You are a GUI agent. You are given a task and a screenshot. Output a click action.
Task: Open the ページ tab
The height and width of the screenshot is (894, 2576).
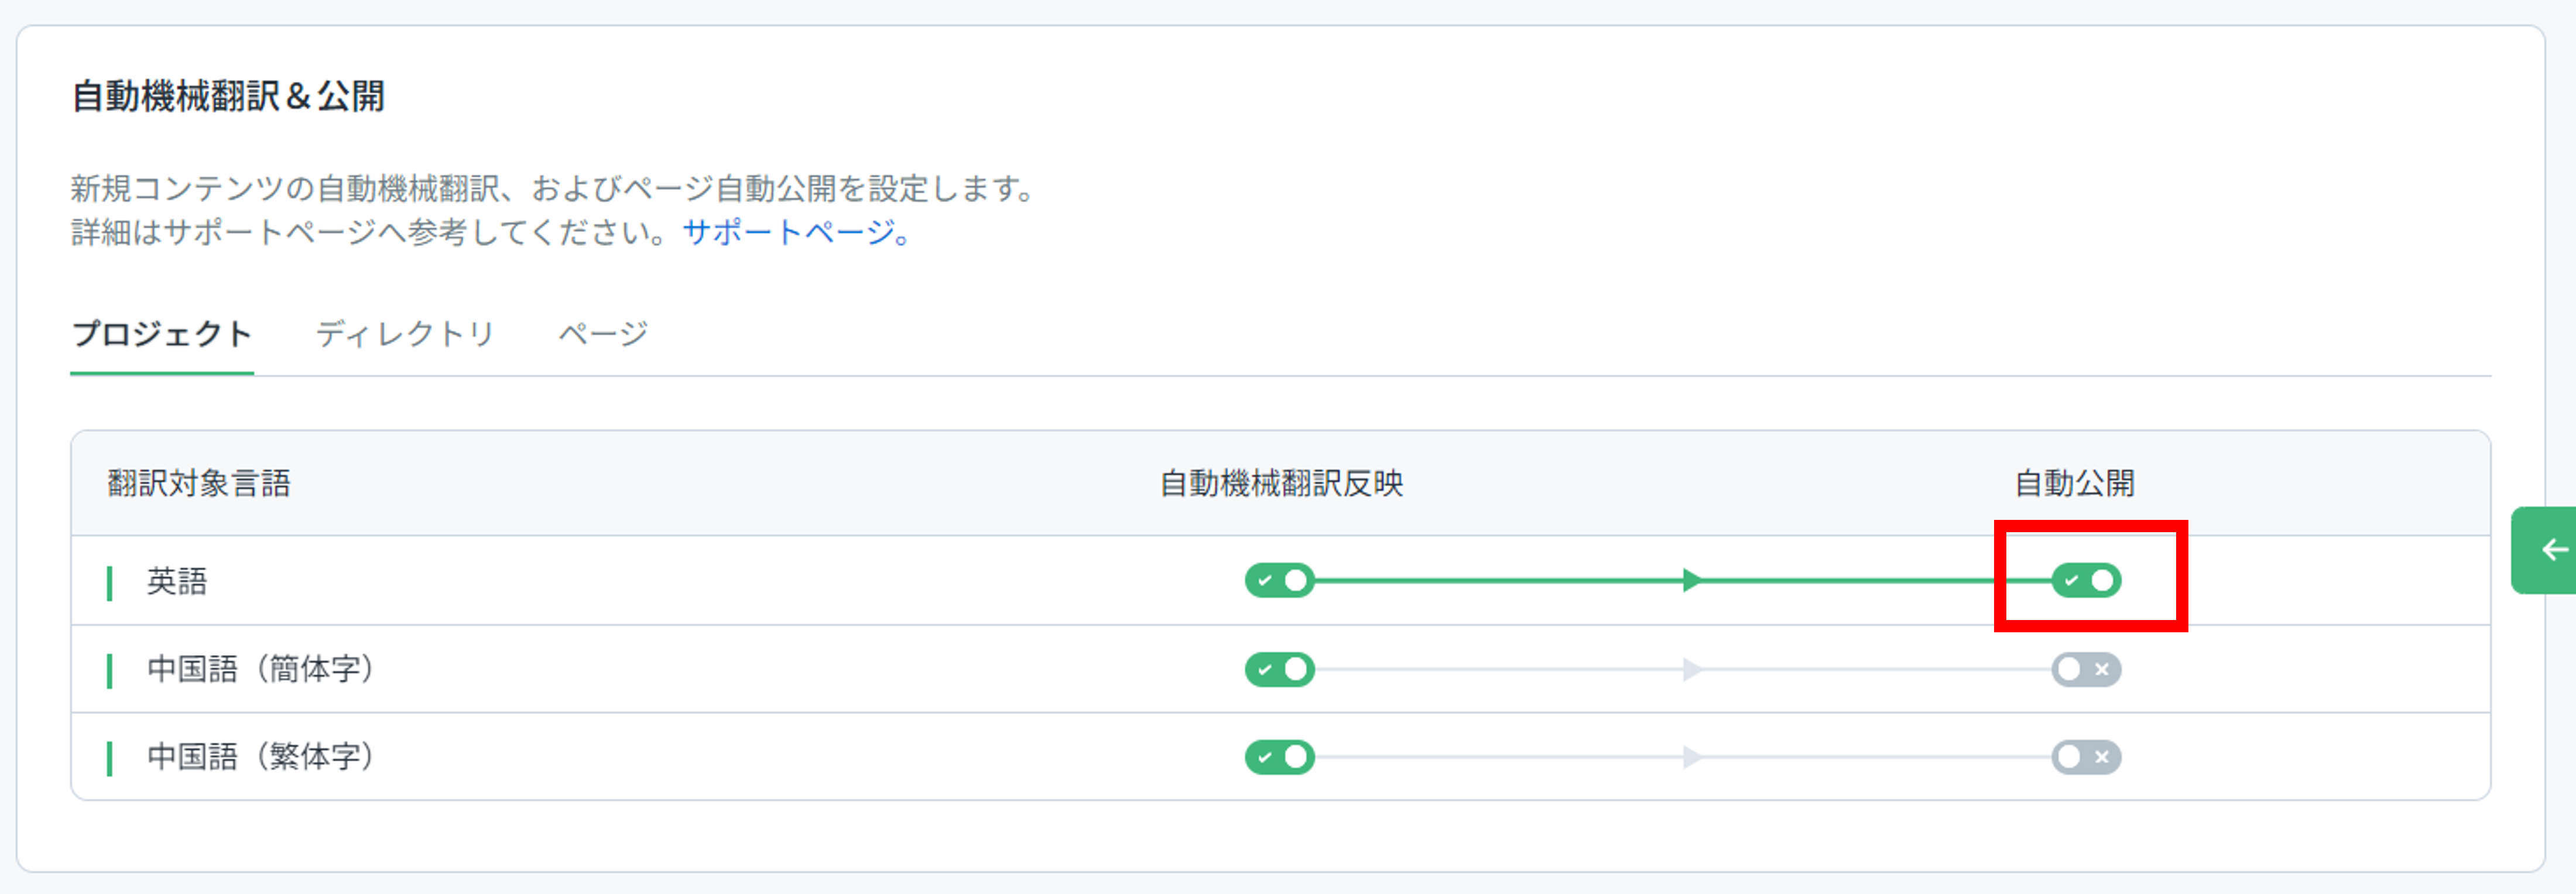point(603,334)
